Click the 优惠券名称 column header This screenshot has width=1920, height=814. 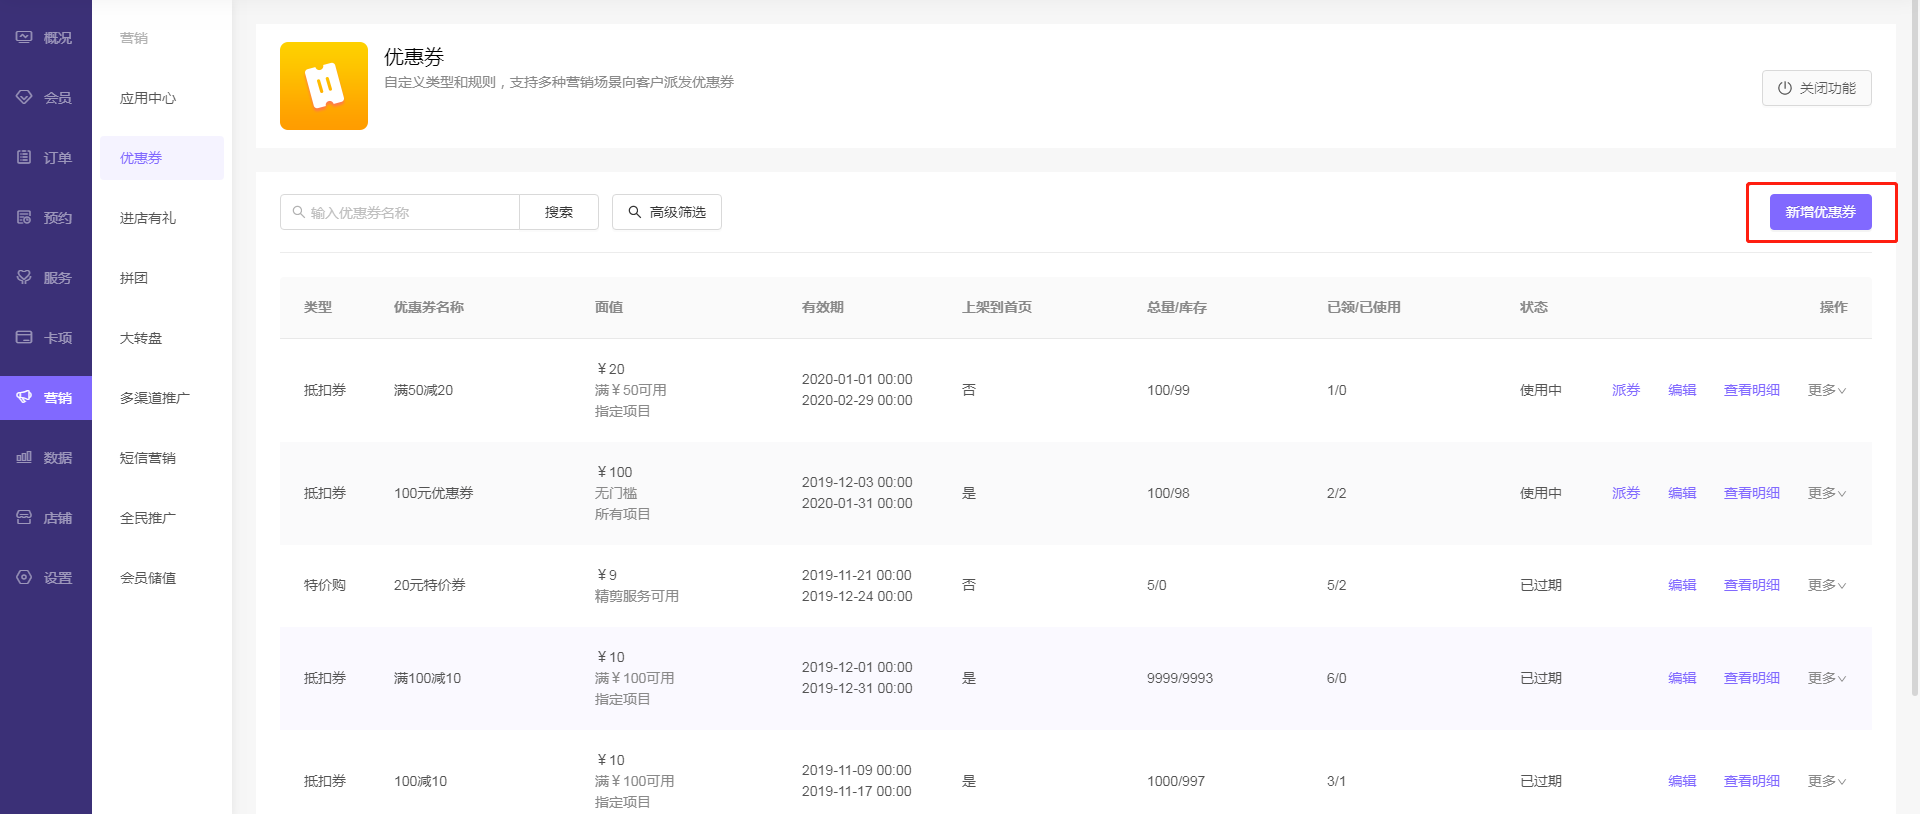pos(429,307)
